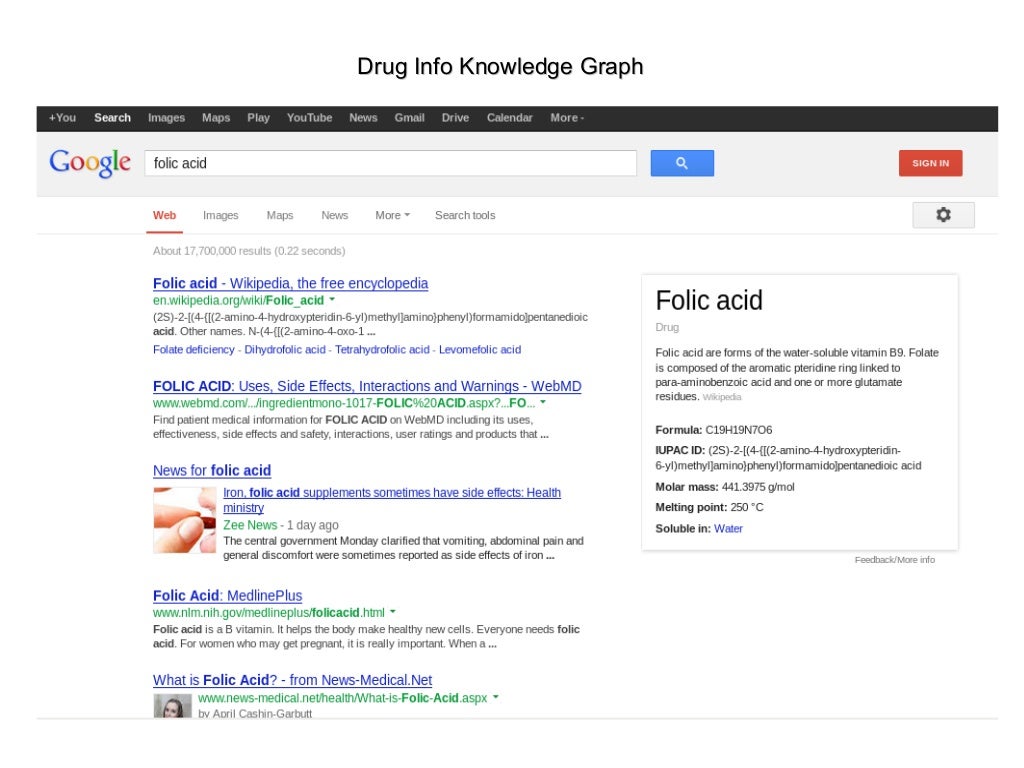Click the Formula: C19H19N7O6 text

(x=714, y=430)
